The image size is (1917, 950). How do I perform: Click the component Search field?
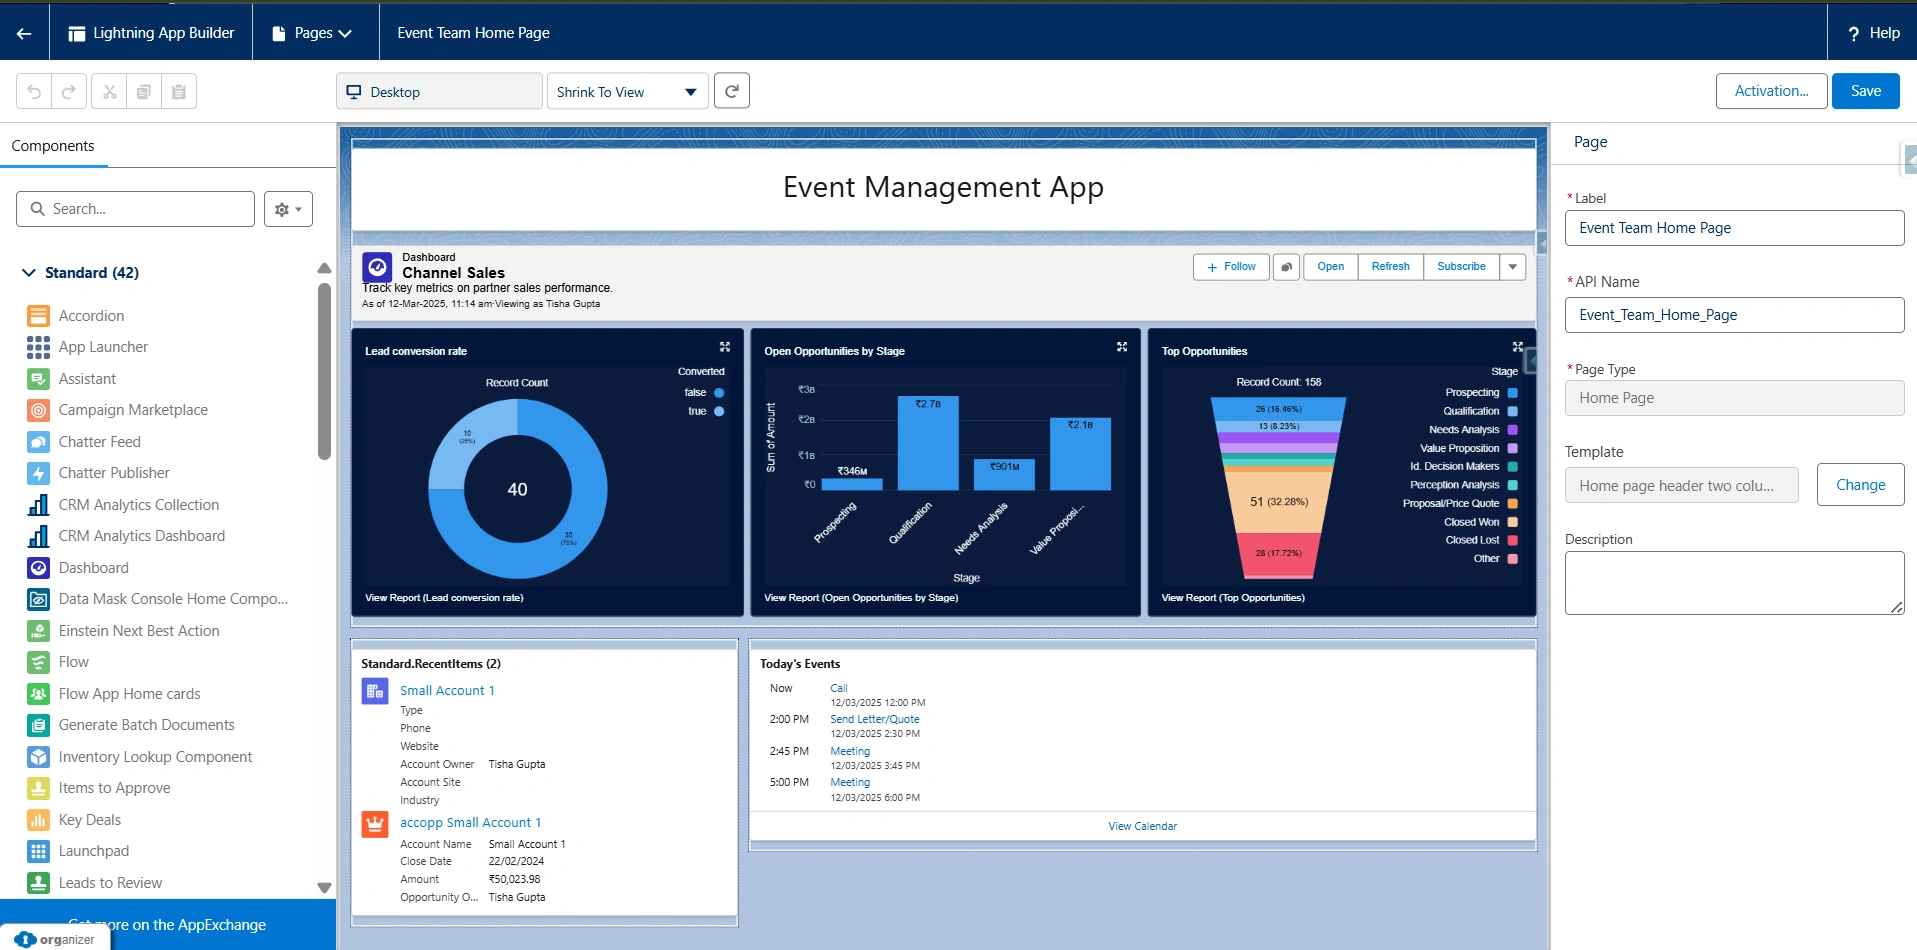click(x=136, y=209)
